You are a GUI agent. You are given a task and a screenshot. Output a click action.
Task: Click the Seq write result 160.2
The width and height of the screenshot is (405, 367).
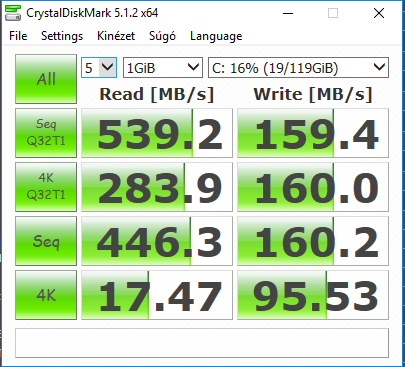click(x=313, y=241)
